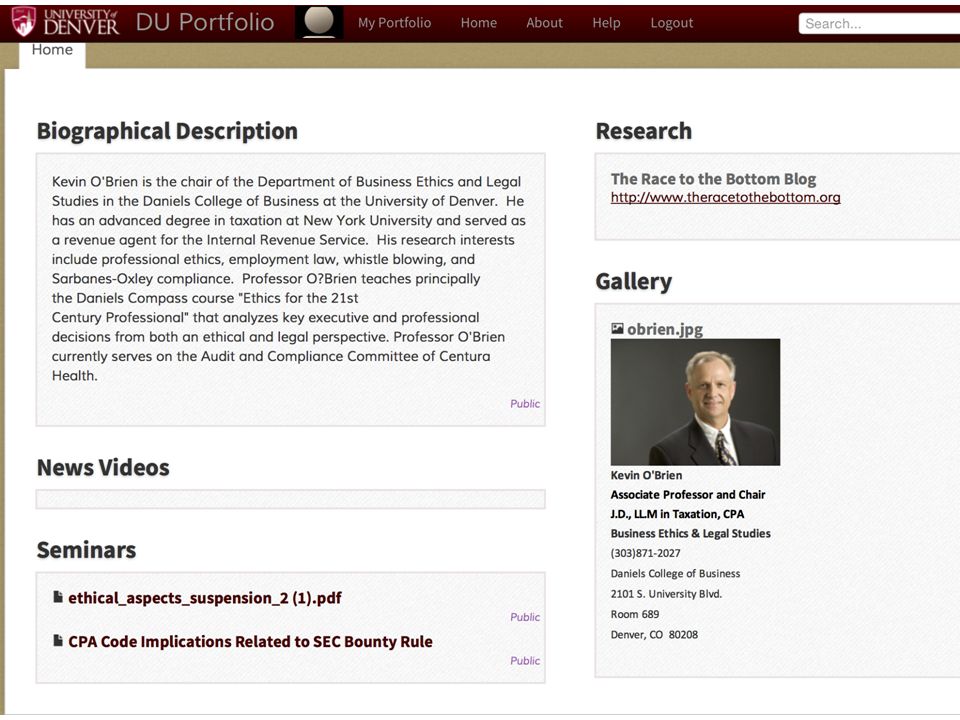Open the About page

(544, 23)
